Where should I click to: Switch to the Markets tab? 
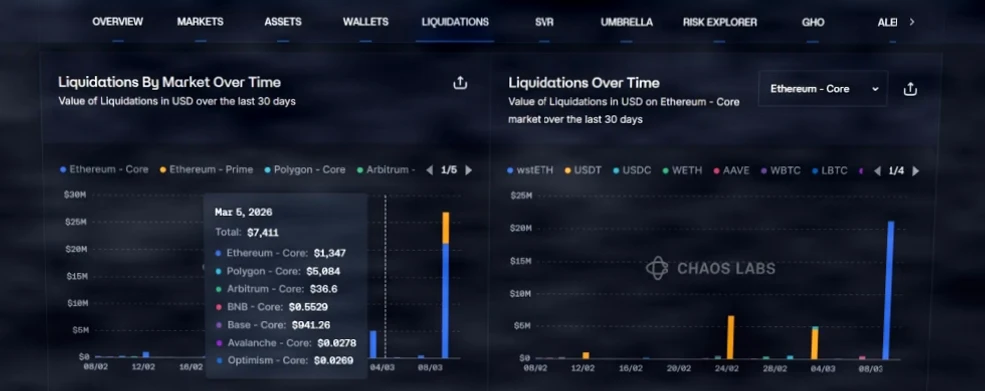(x=200, y=22)
